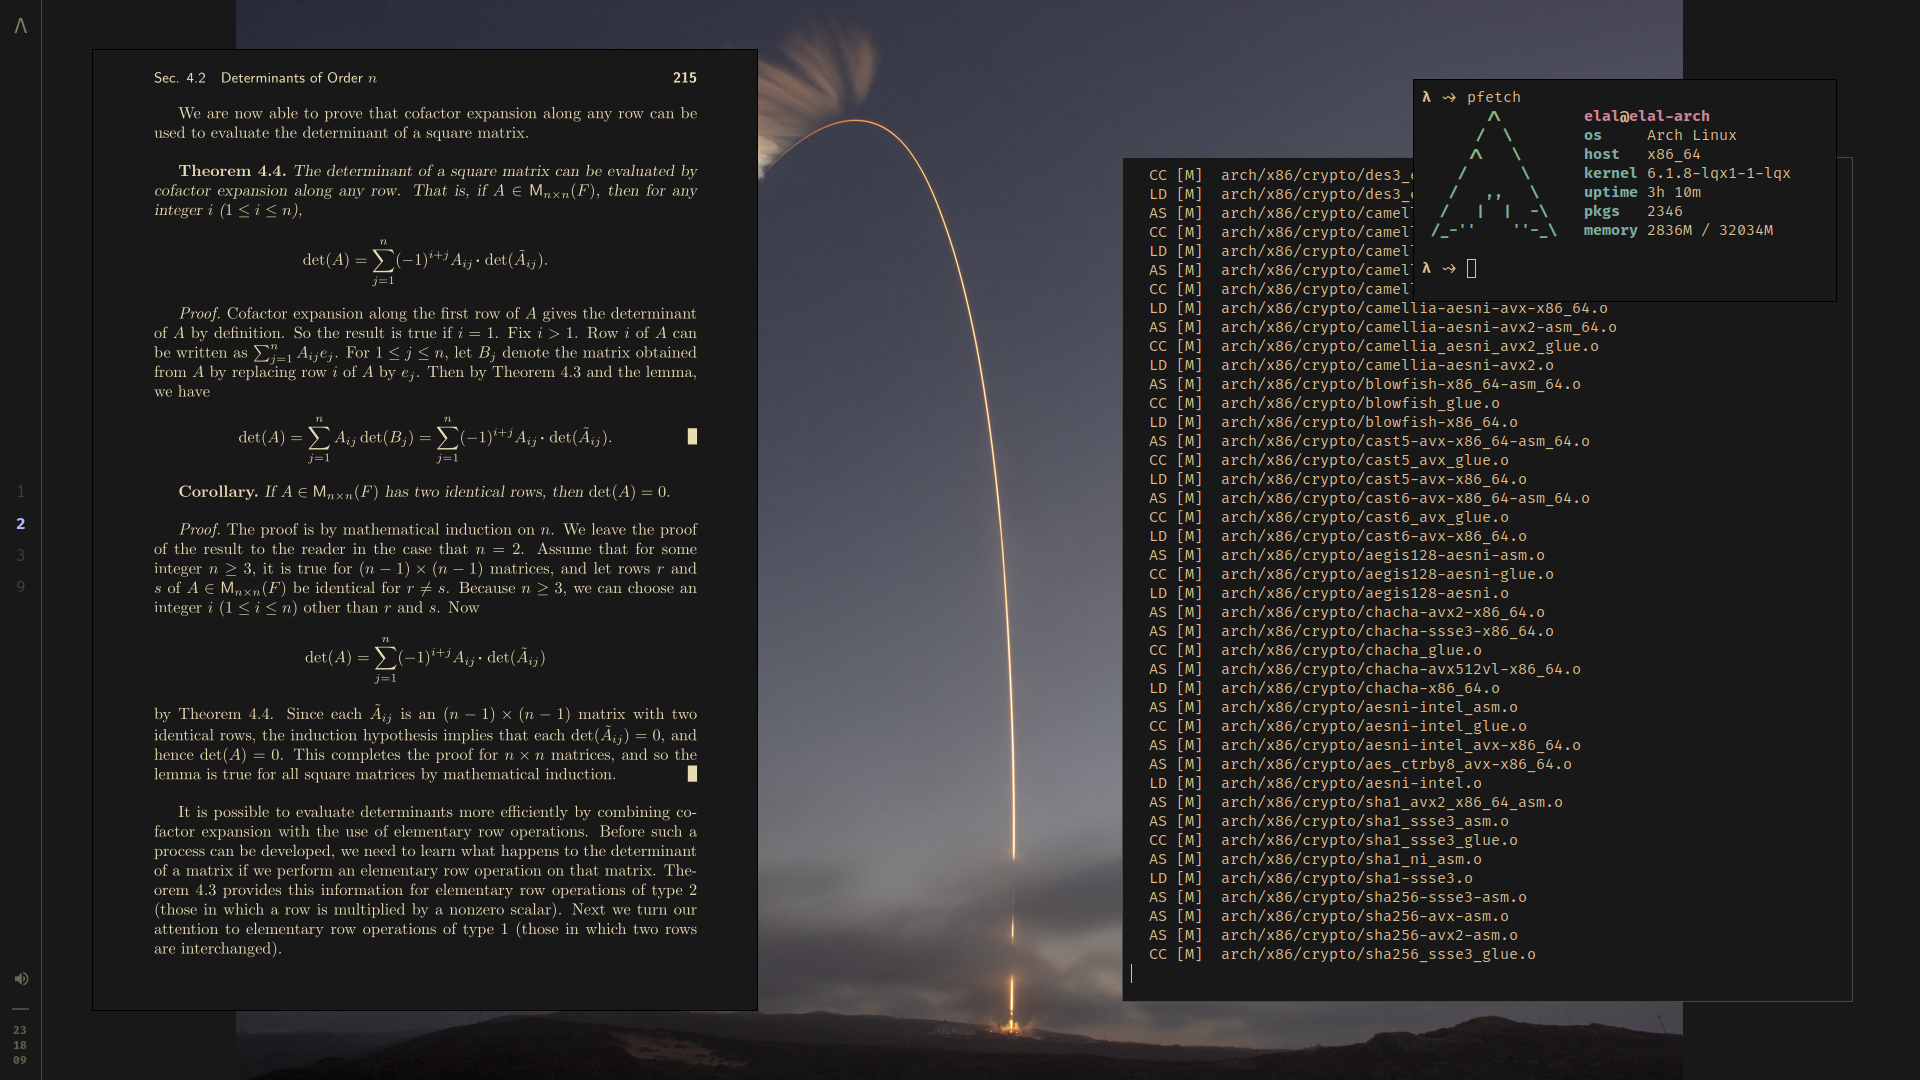1920x1080 pixels.
Task: Click the line 'chacha_glue.o'
Action: tap(1315, 650)
